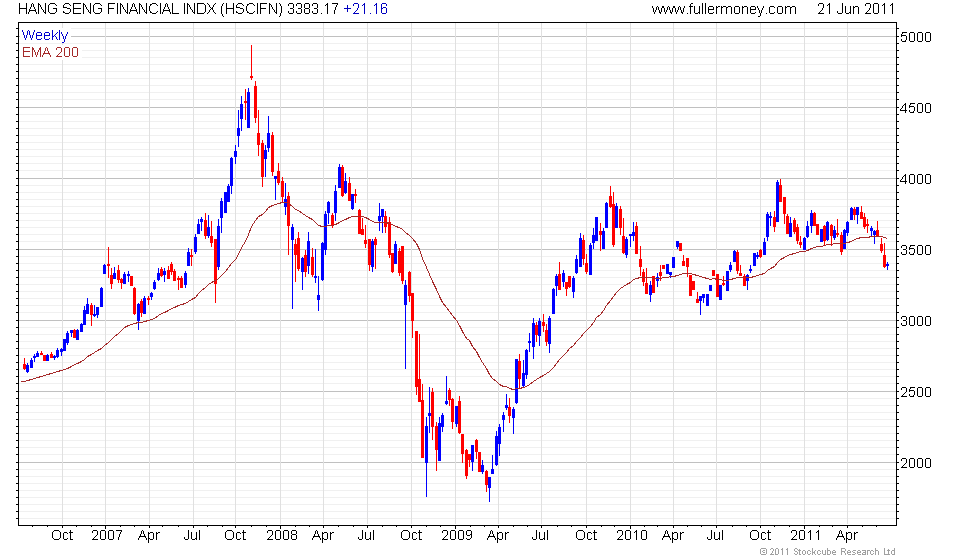Click the 3500 price axis label
Image resolution: width=980 pixels, height=560 pixels.
point(915,250)
